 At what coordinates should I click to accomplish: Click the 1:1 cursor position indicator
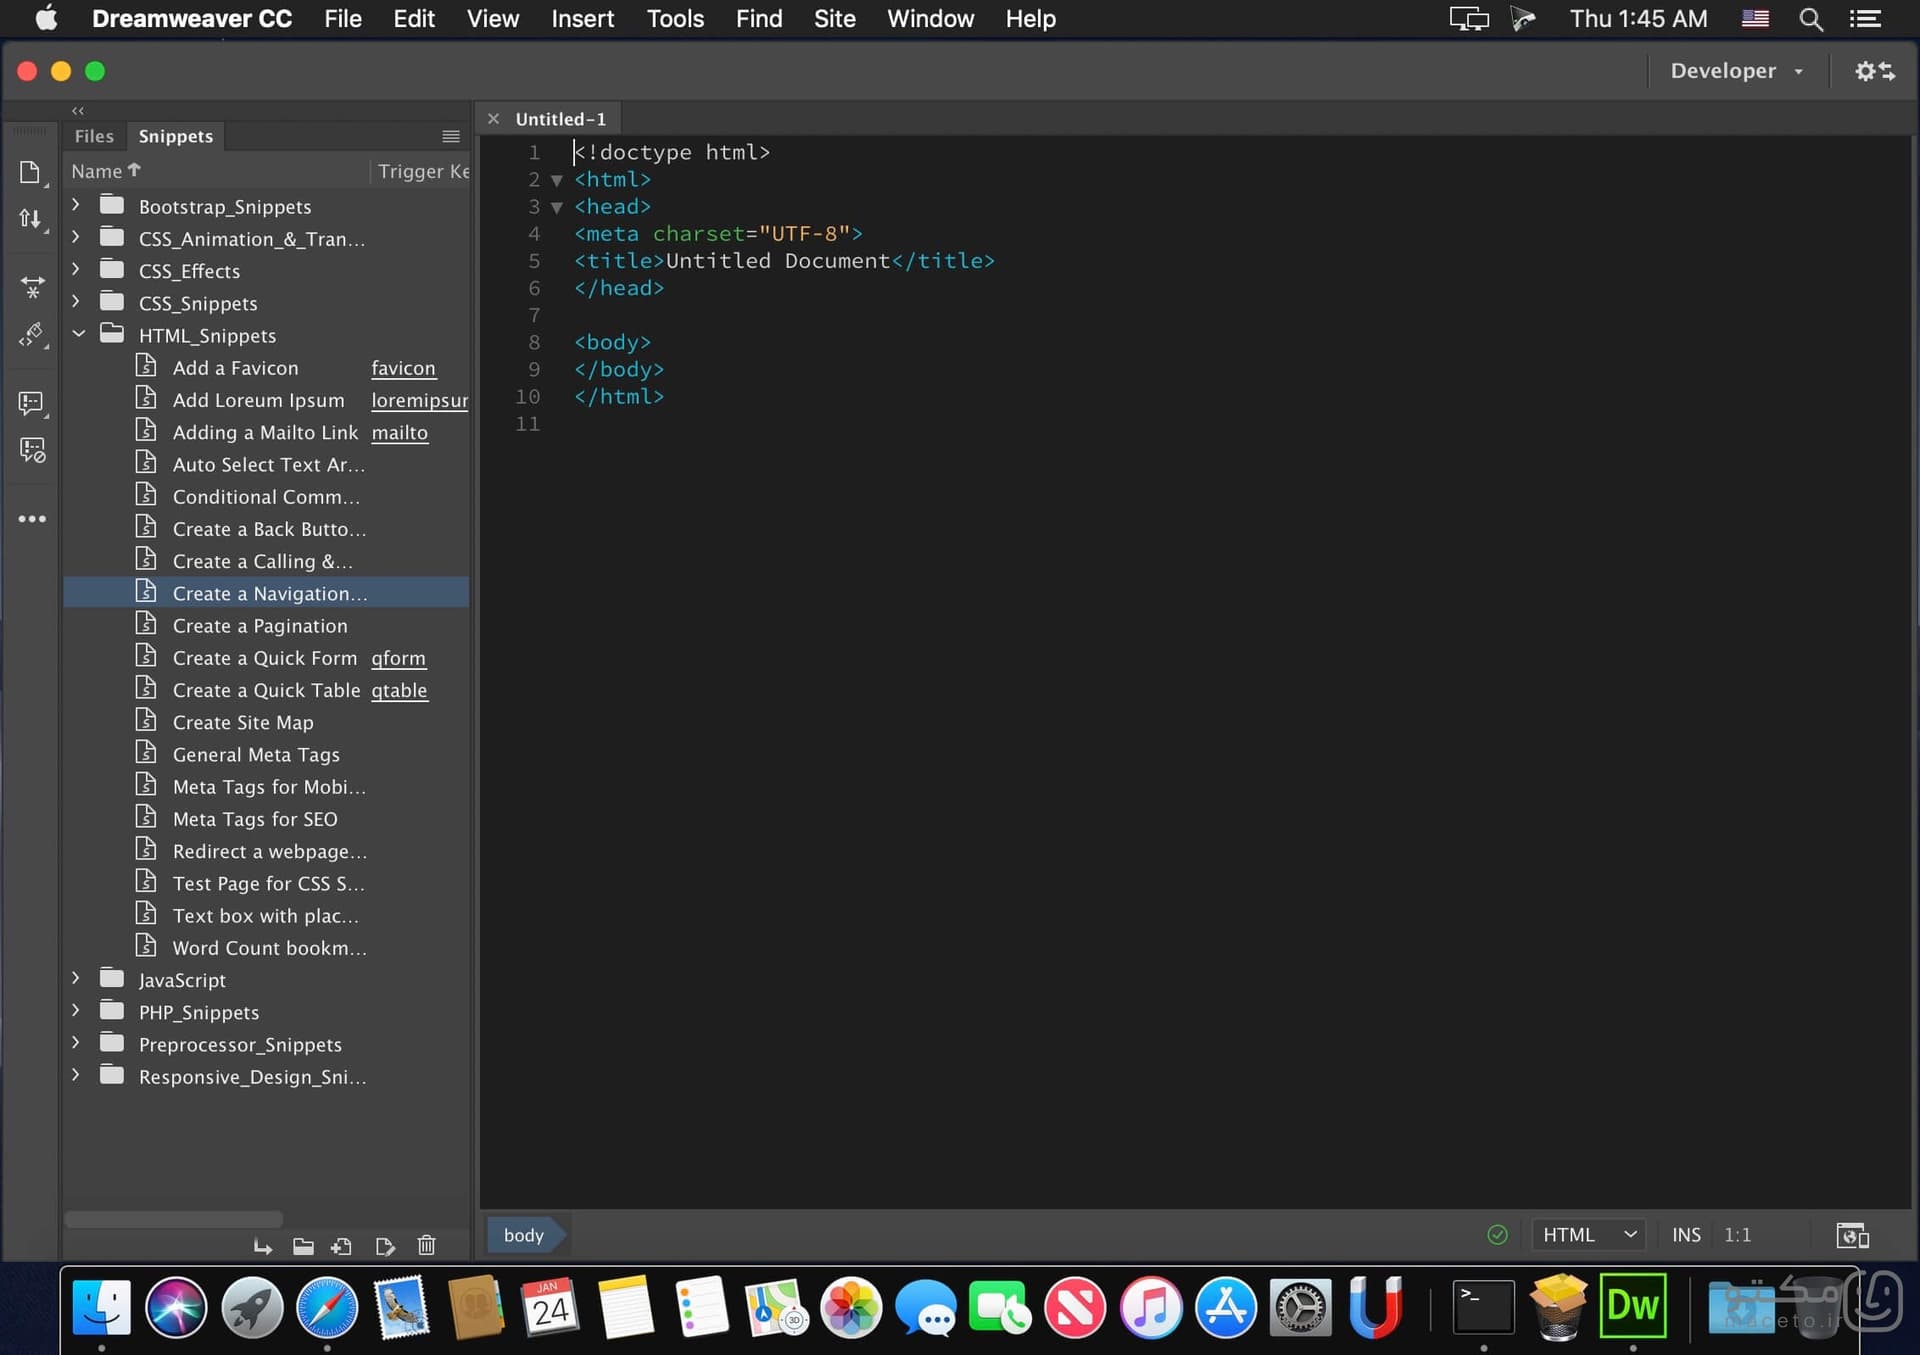pos(1737,1235)
